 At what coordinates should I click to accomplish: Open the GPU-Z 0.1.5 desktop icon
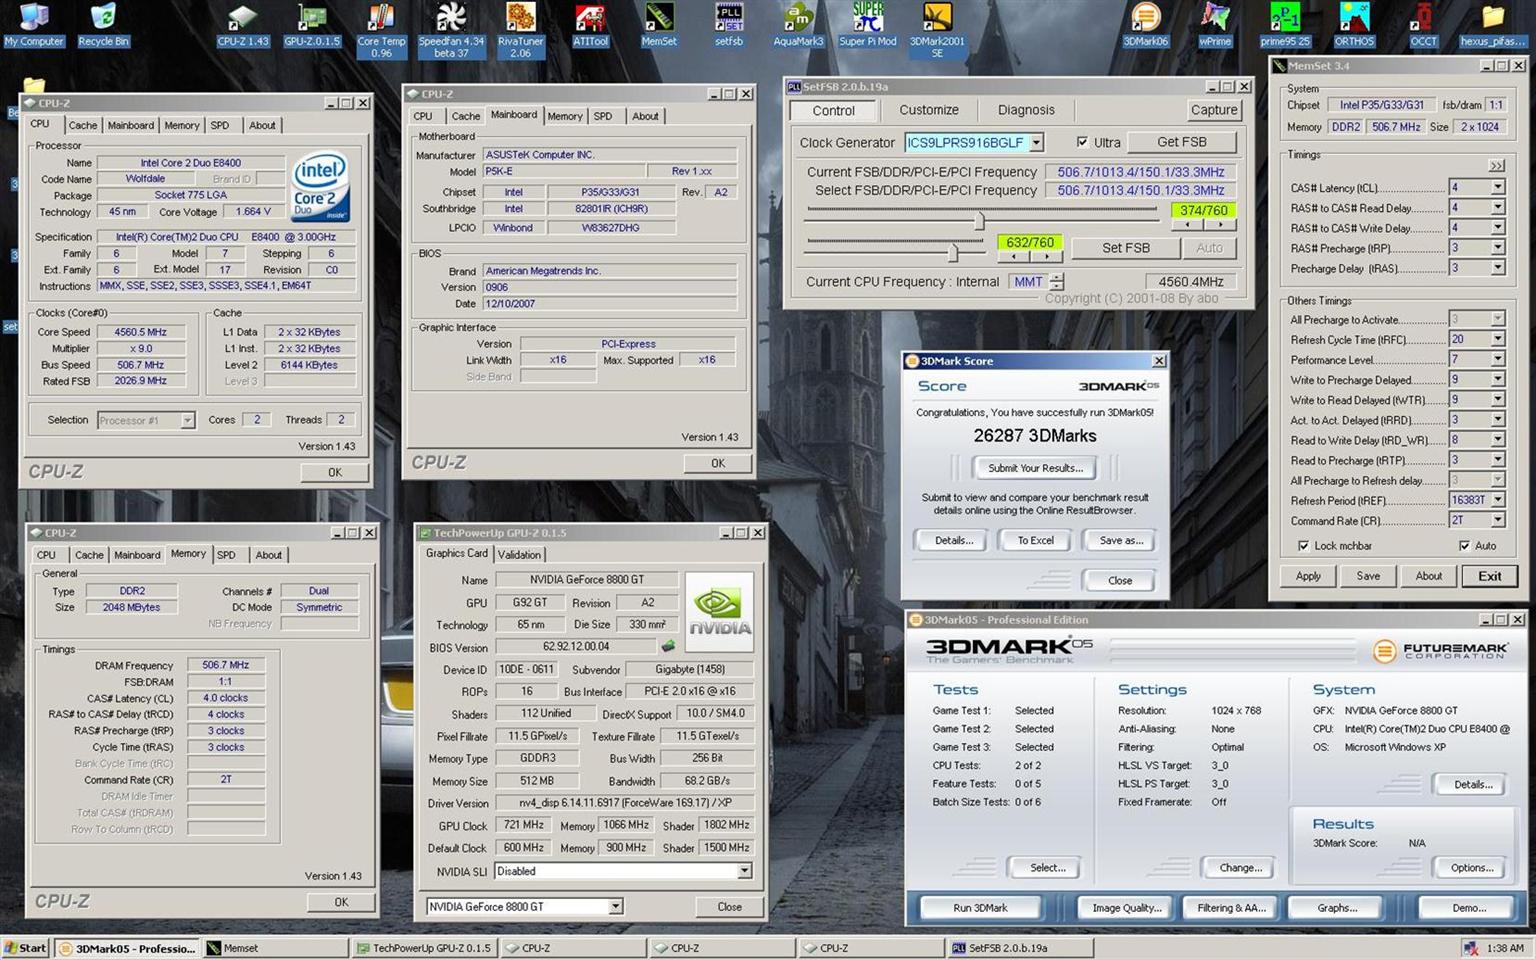point(312,25)
